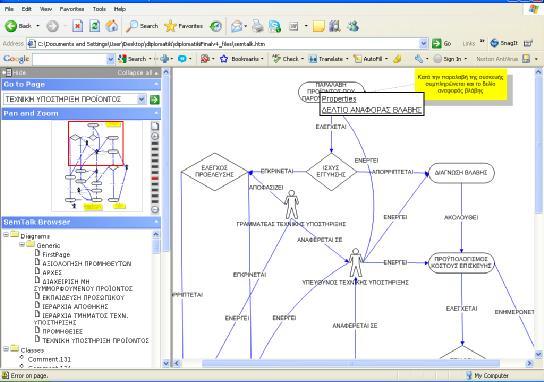Click Hide on the sidebar header

point(14,73)
